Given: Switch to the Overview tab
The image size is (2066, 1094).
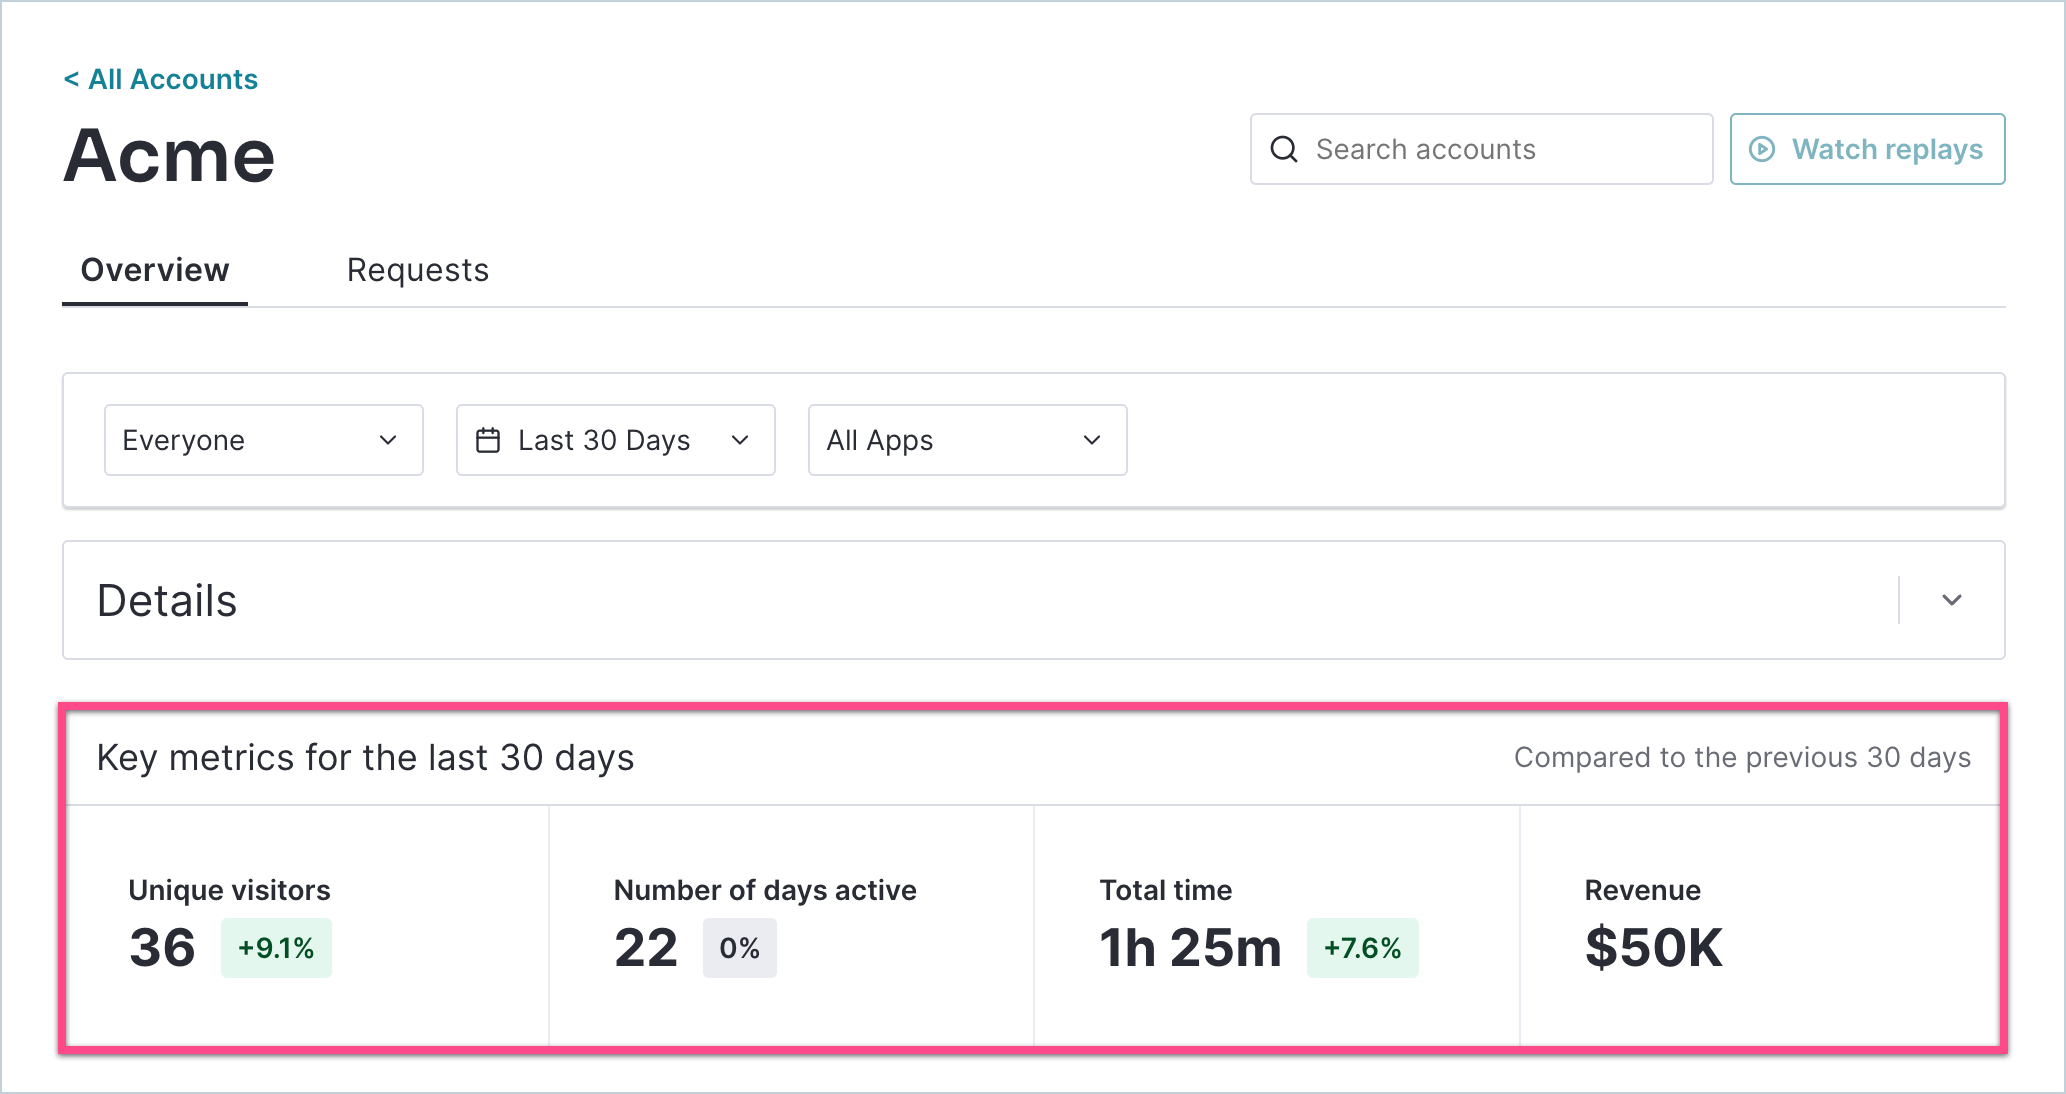Looking at the screenshot, I should (x=155, y=270).
